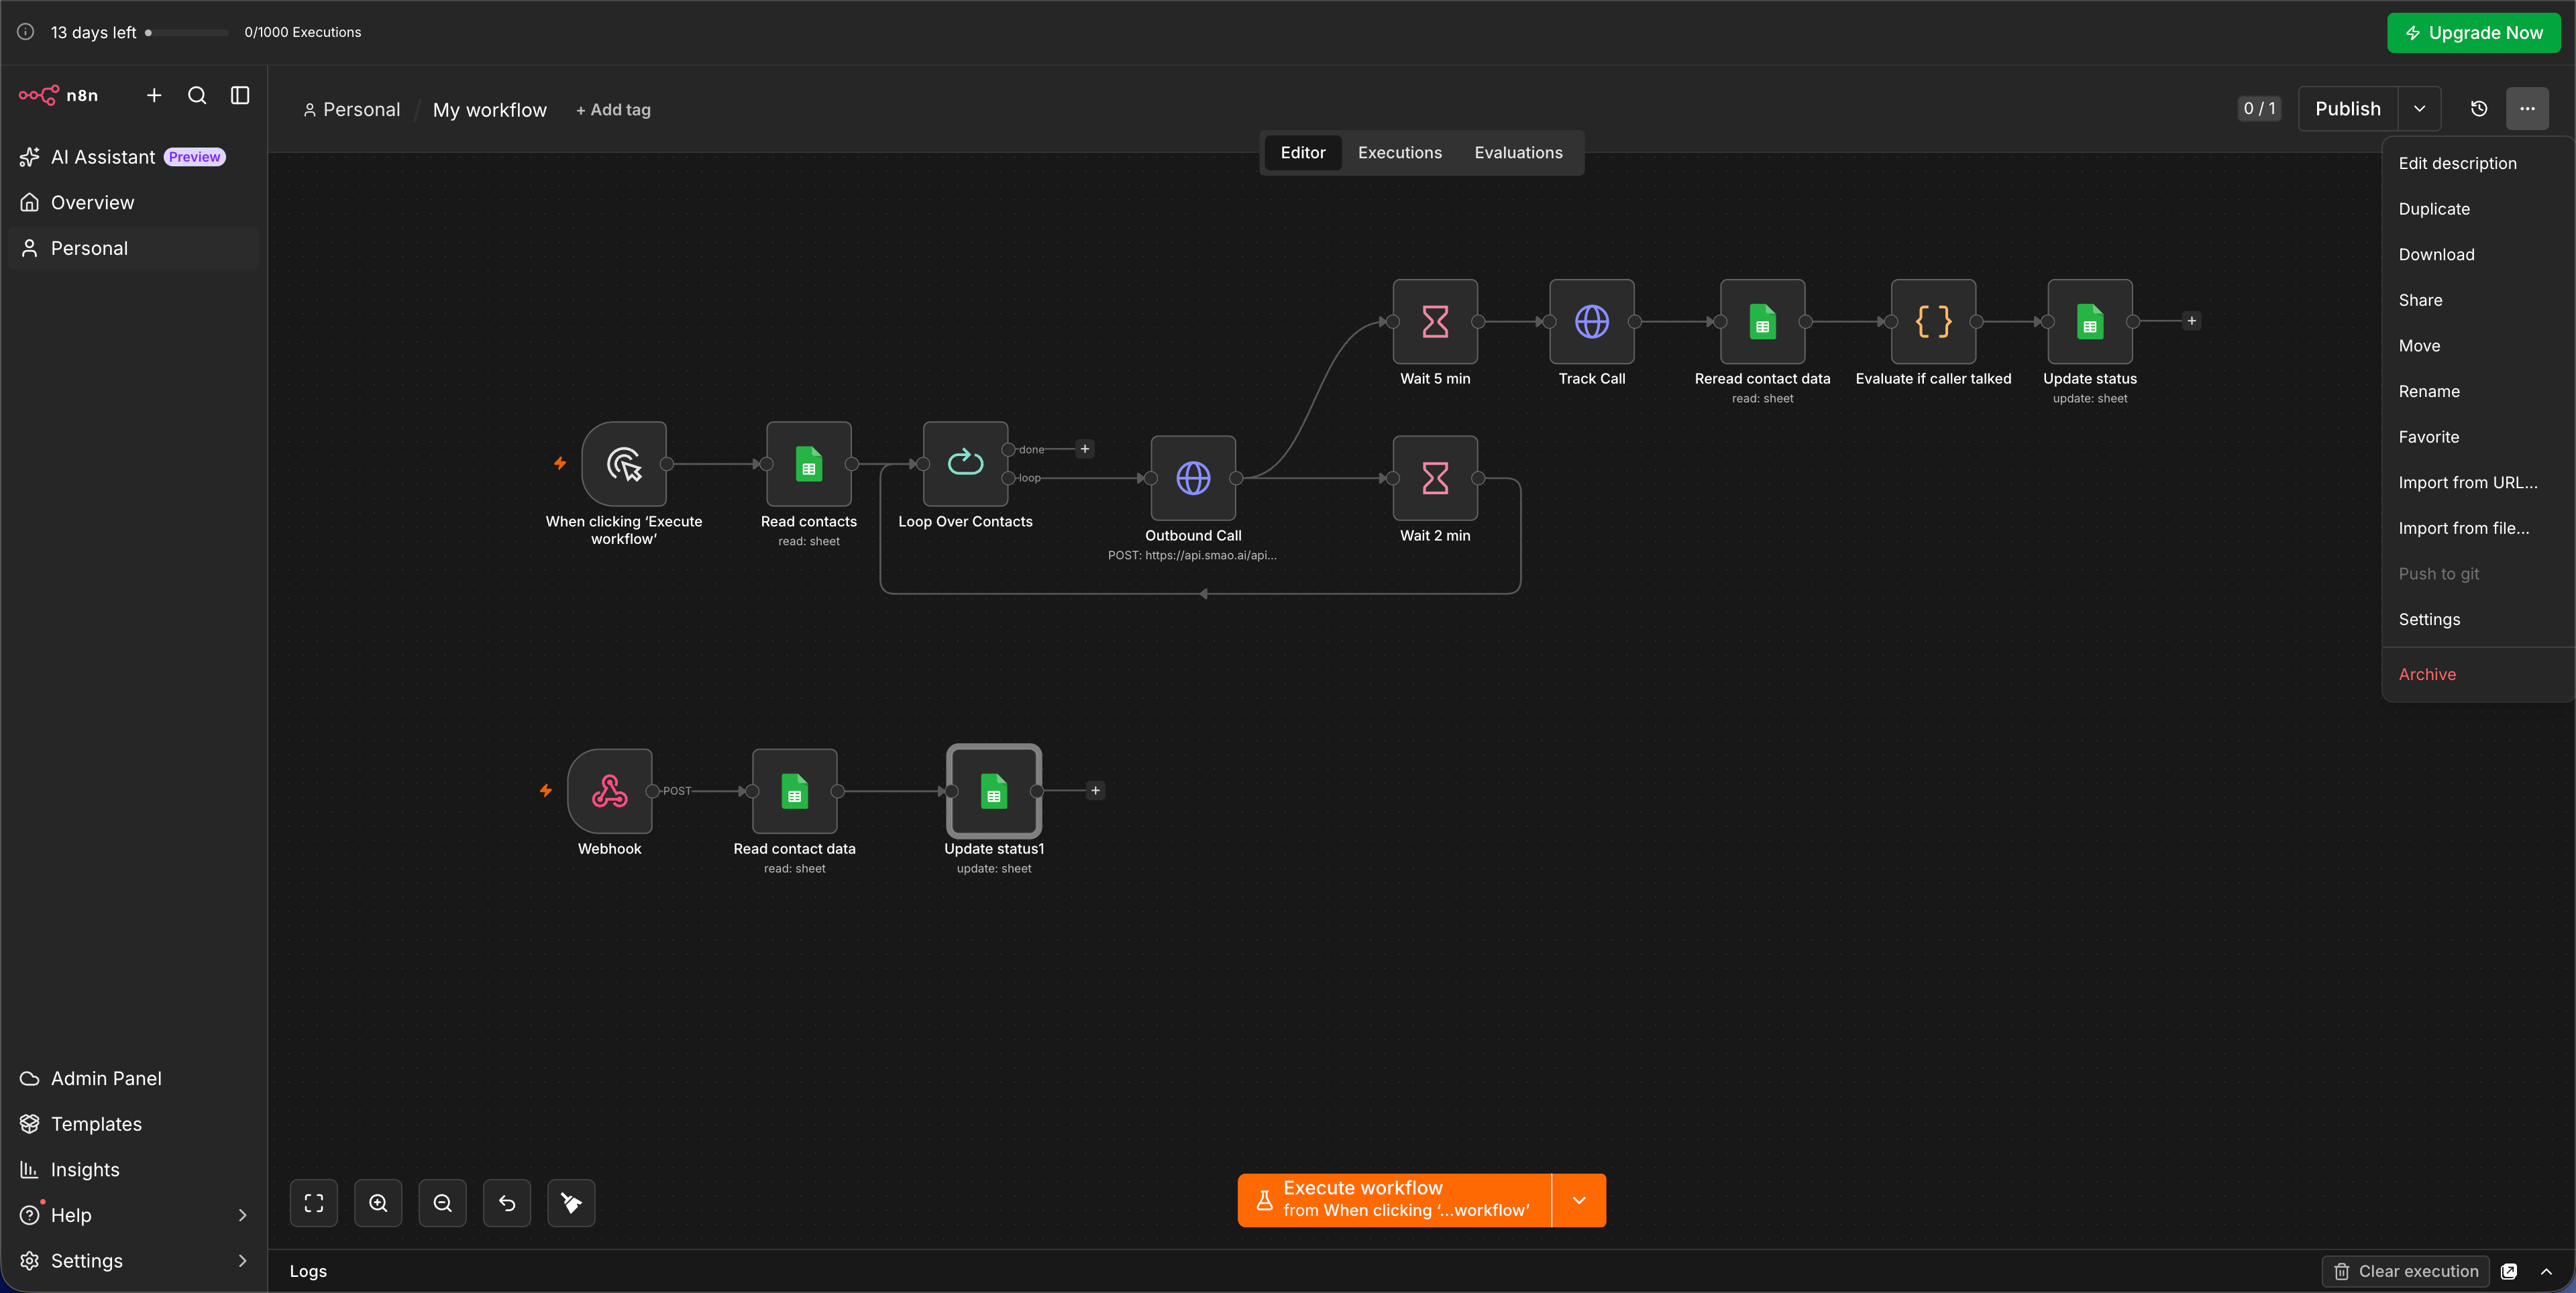Viewport: 2576px width, 1293px height.
Task: Switch to Evaluations tab
Action: pos(1518,153)
